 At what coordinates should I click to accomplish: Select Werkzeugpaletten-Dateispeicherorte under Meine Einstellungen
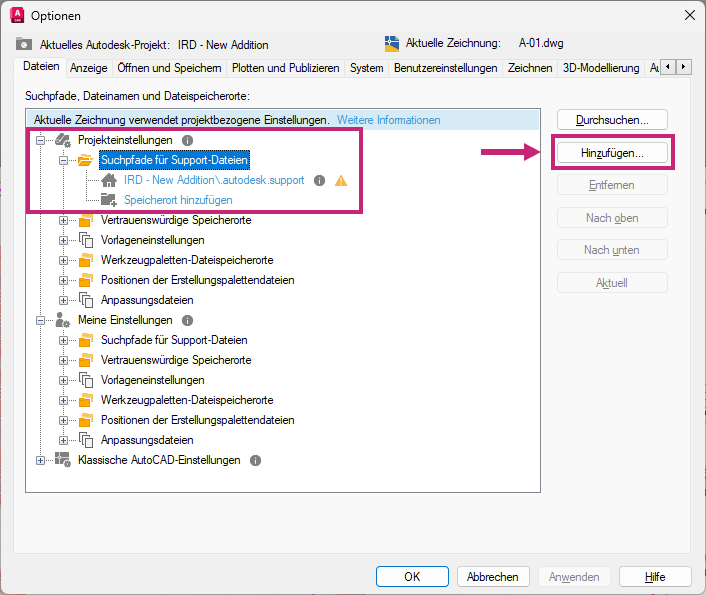[187, 400]
